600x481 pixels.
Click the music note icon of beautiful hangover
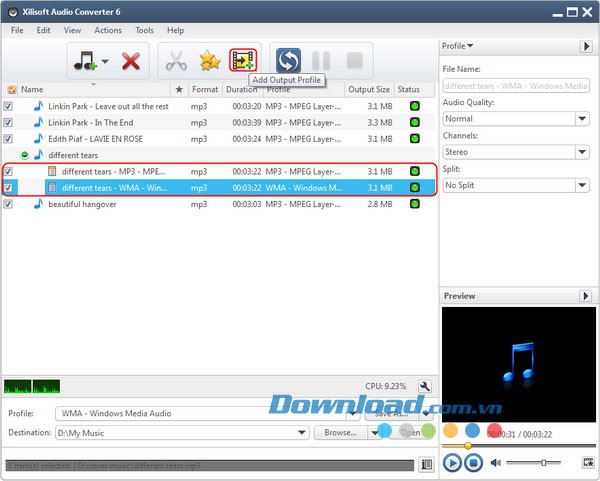pos(38,204)
